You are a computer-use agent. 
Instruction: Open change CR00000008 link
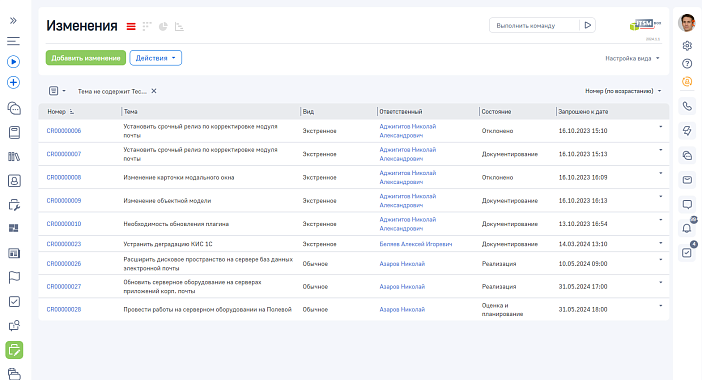coord(64,177)
